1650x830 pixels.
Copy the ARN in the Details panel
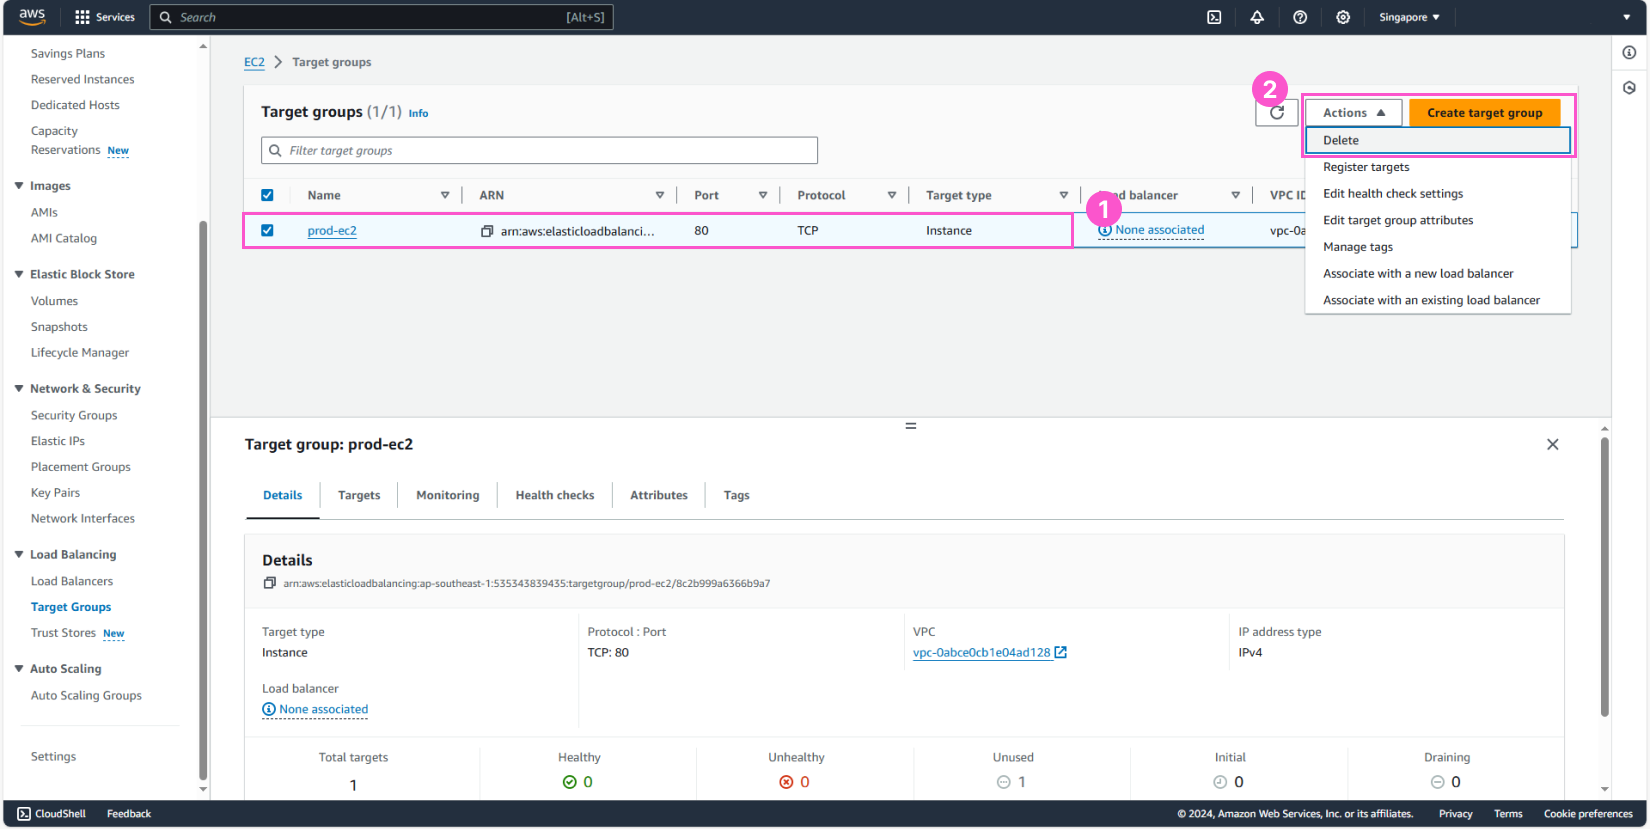pos(269,583)
